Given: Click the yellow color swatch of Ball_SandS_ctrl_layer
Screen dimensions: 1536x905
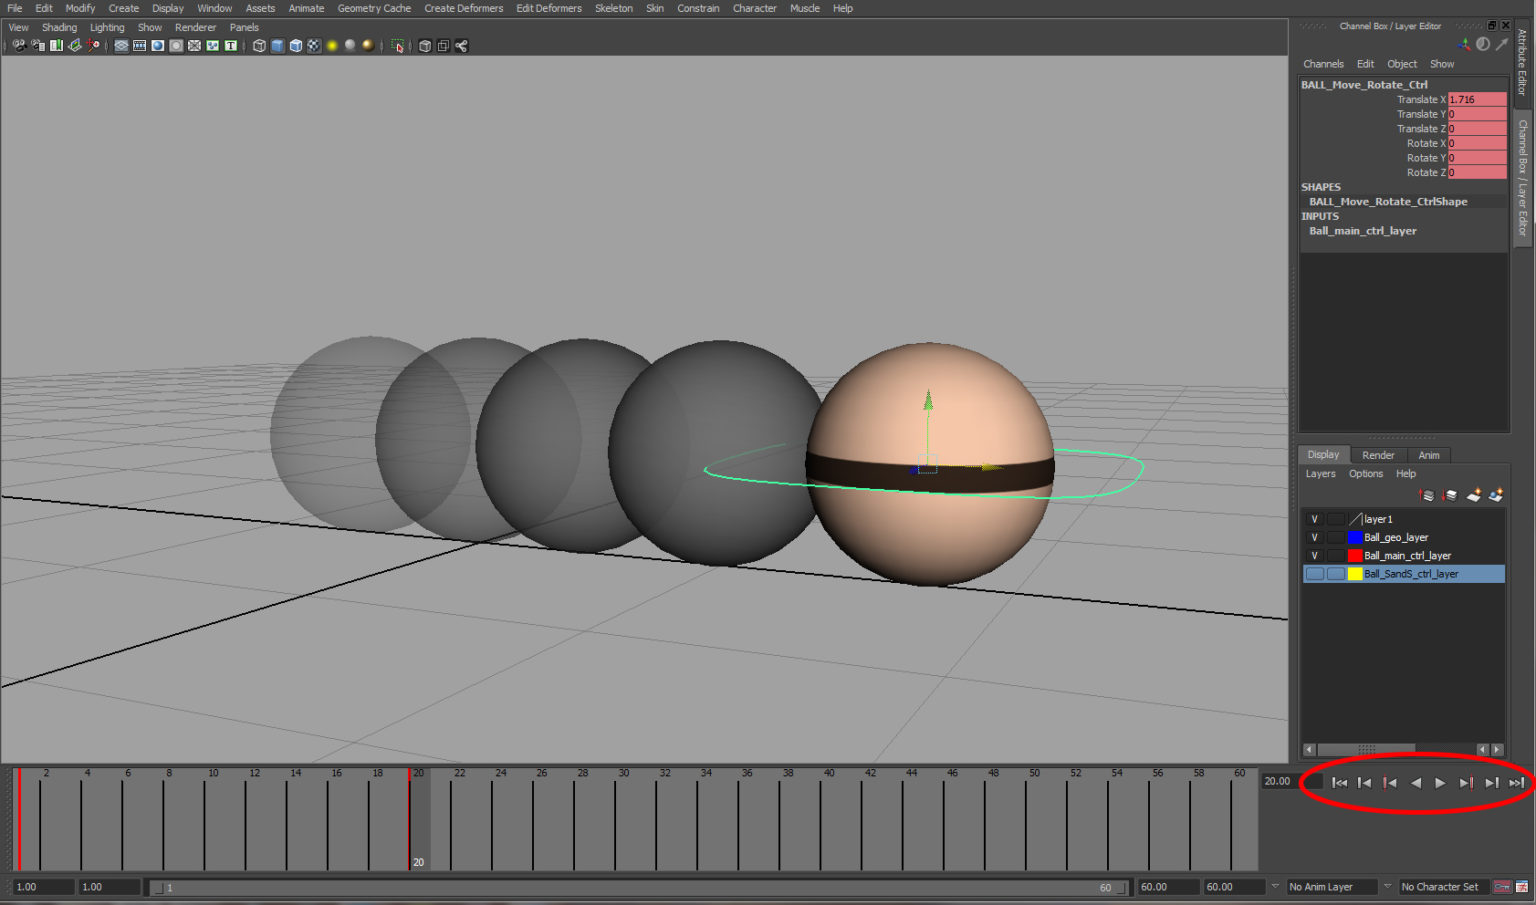Looking at the screenshot, I should pyautogui.click(x=1355, y=574).
